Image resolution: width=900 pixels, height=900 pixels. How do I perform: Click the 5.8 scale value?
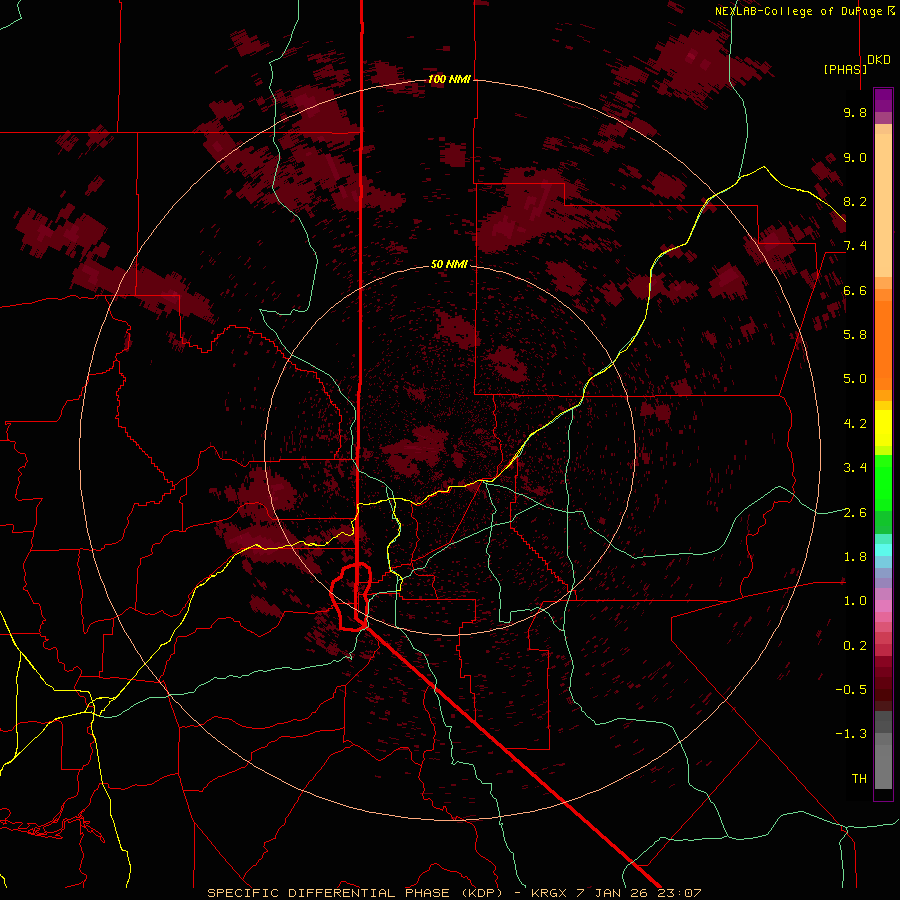click(x=855, y=334)
